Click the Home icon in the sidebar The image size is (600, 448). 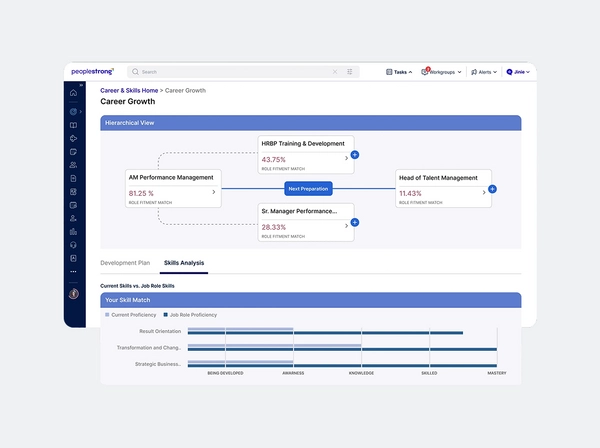point(73,93)
